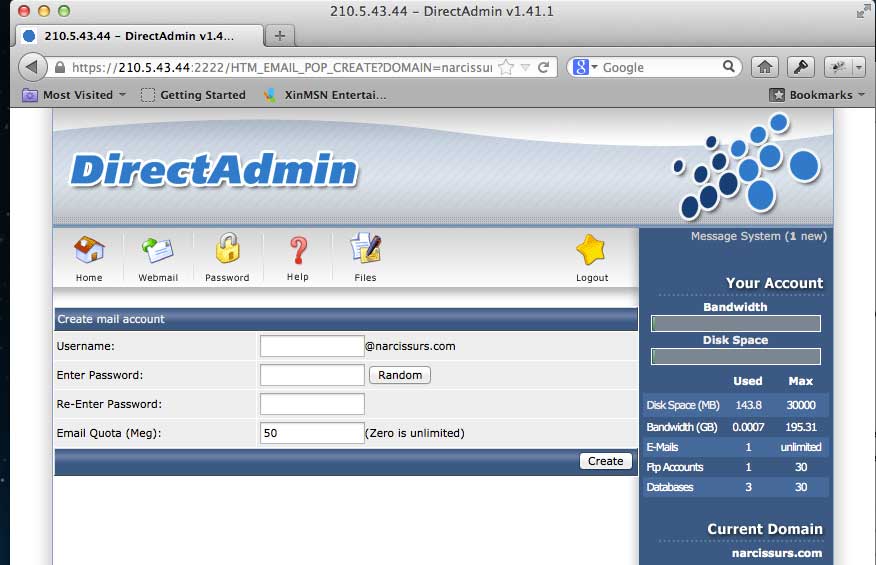Click the Email Quota field containing 50

pos(312,433)
